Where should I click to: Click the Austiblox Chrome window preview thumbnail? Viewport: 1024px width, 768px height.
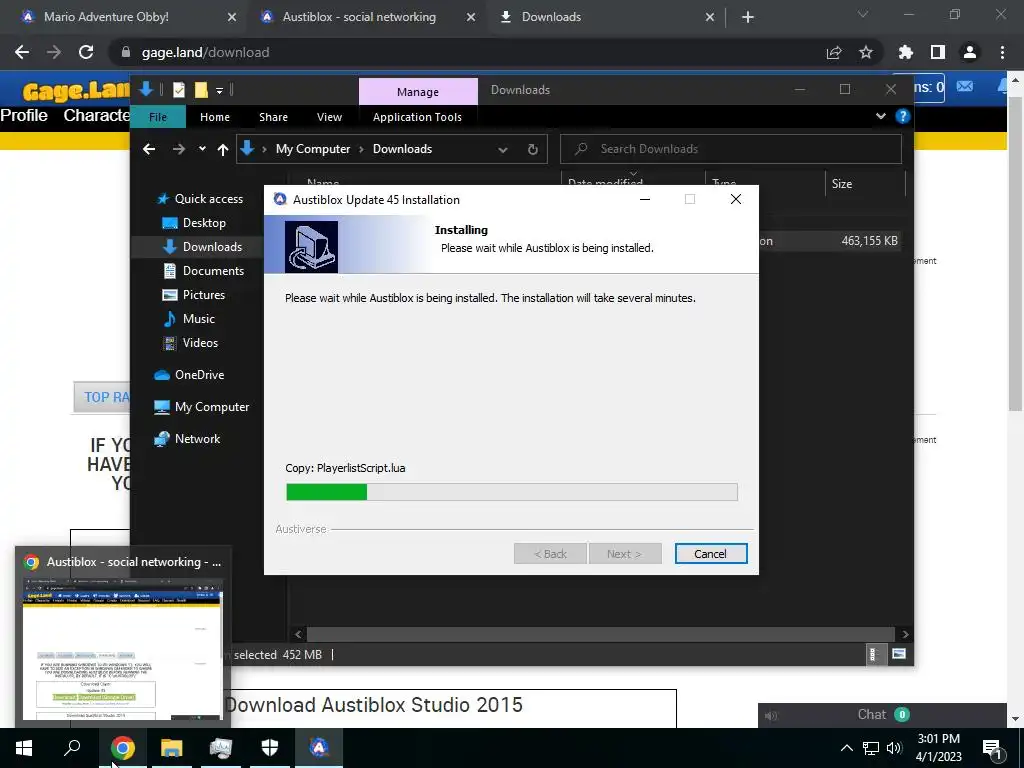tap(123, 649)
